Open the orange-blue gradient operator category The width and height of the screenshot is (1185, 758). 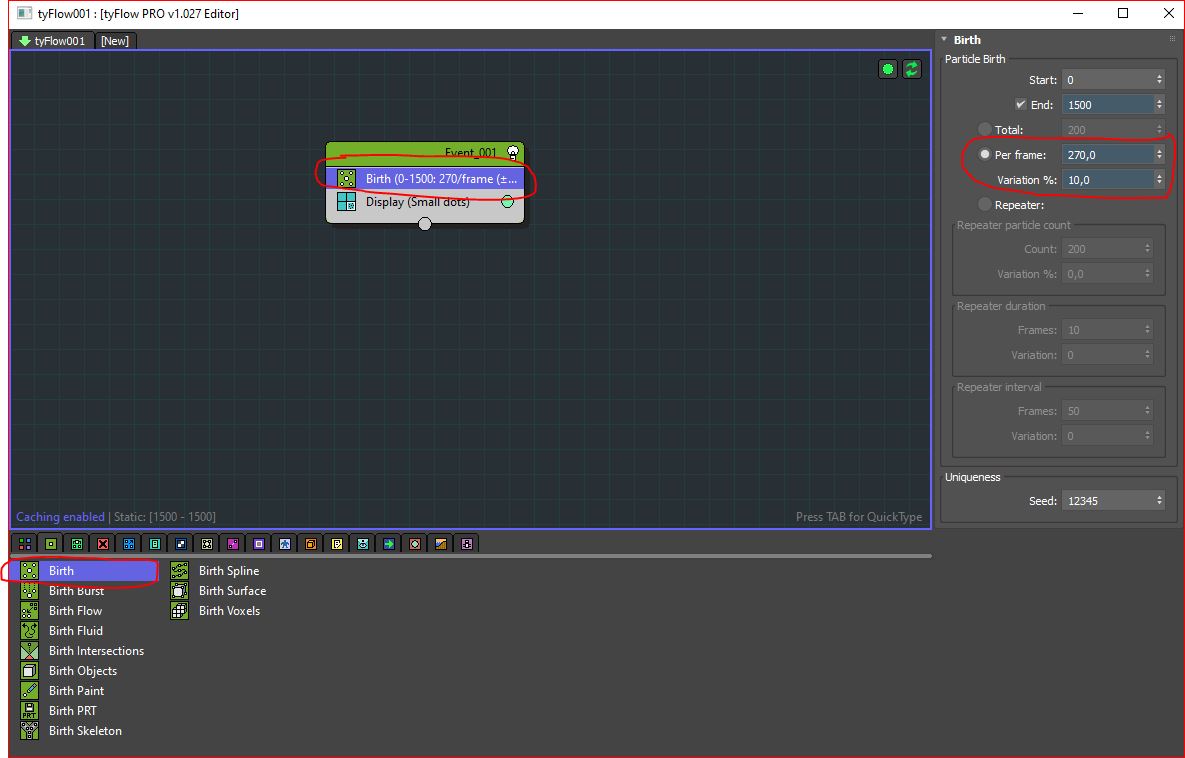(441, 543)
